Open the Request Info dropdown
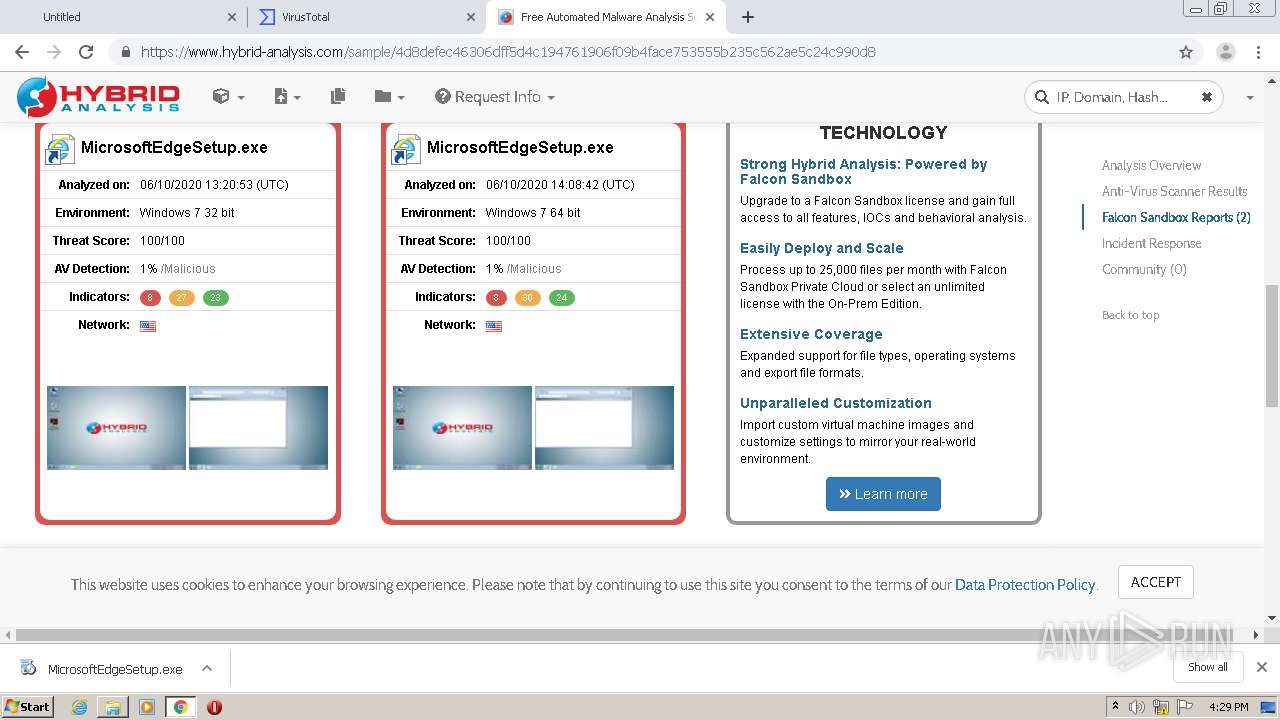1280x720 pixels. 495,97
